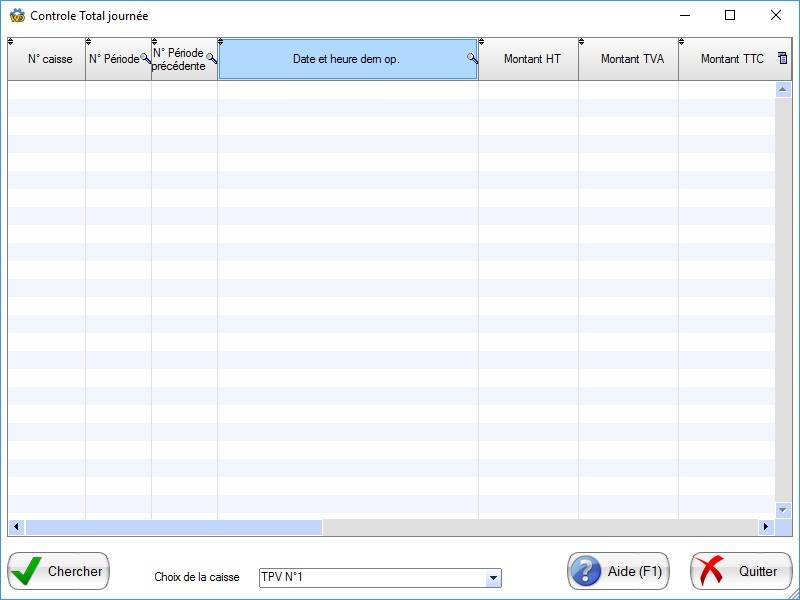Click the red X Quitter icon
Viewport: 800px width, 600px height.
point(711,571)
